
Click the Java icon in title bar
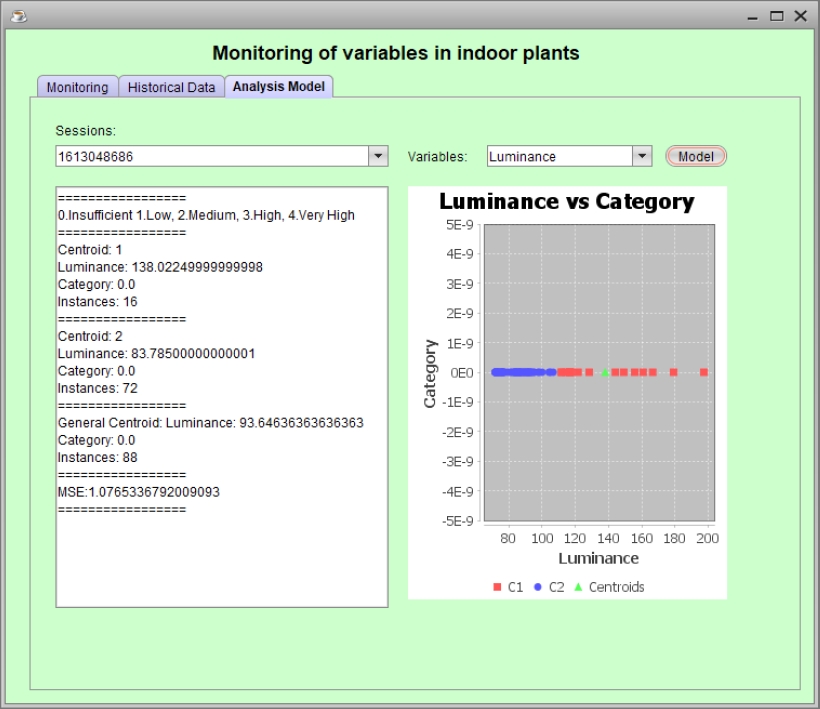coord(17,16)
